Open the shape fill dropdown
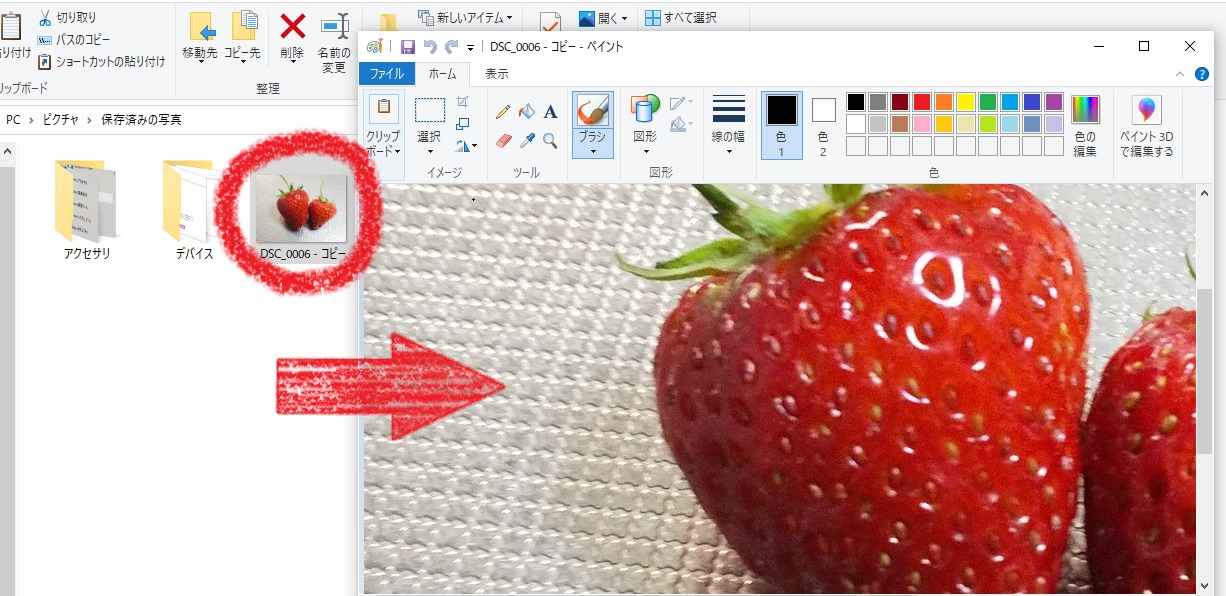The image size is (1226, 596). 681,125
